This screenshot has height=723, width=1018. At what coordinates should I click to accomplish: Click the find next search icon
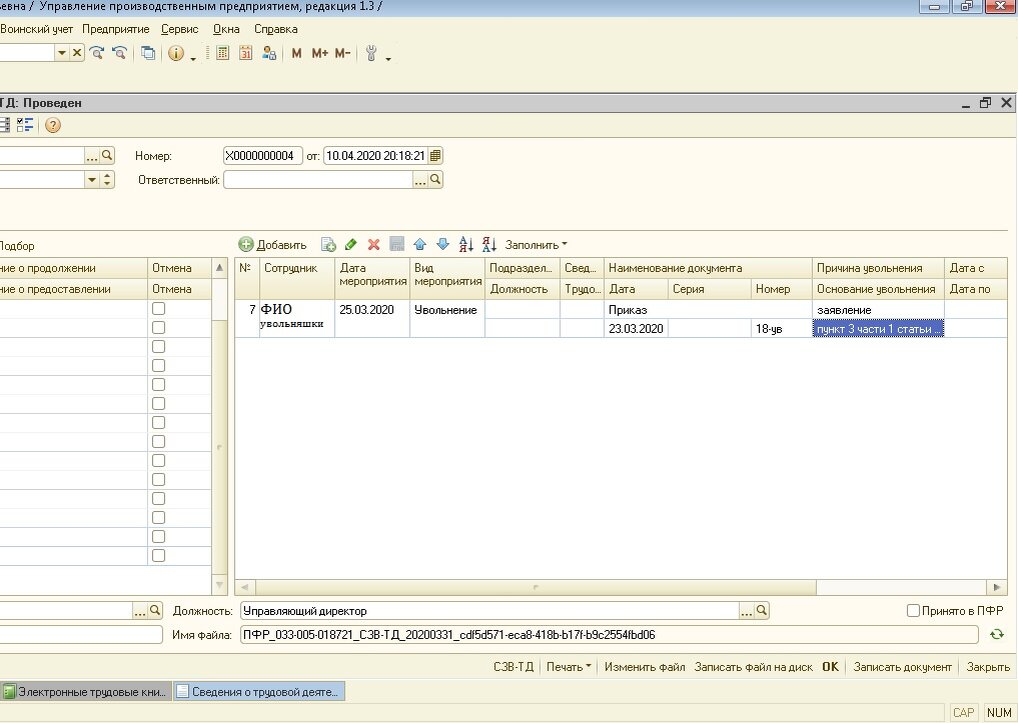tap(97, 53)
